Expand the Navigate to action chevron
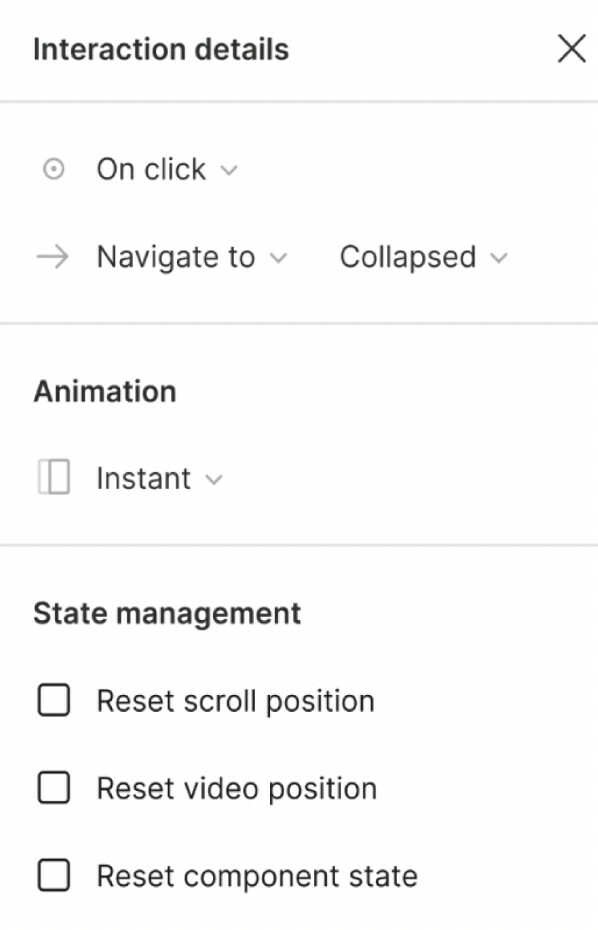Screen dimensions: 598x930 (278, 258)
